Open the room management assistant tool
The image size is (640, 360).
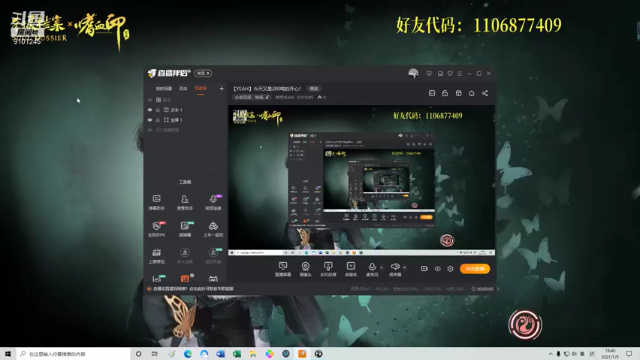pyautogui.click(x=184, y=202)
